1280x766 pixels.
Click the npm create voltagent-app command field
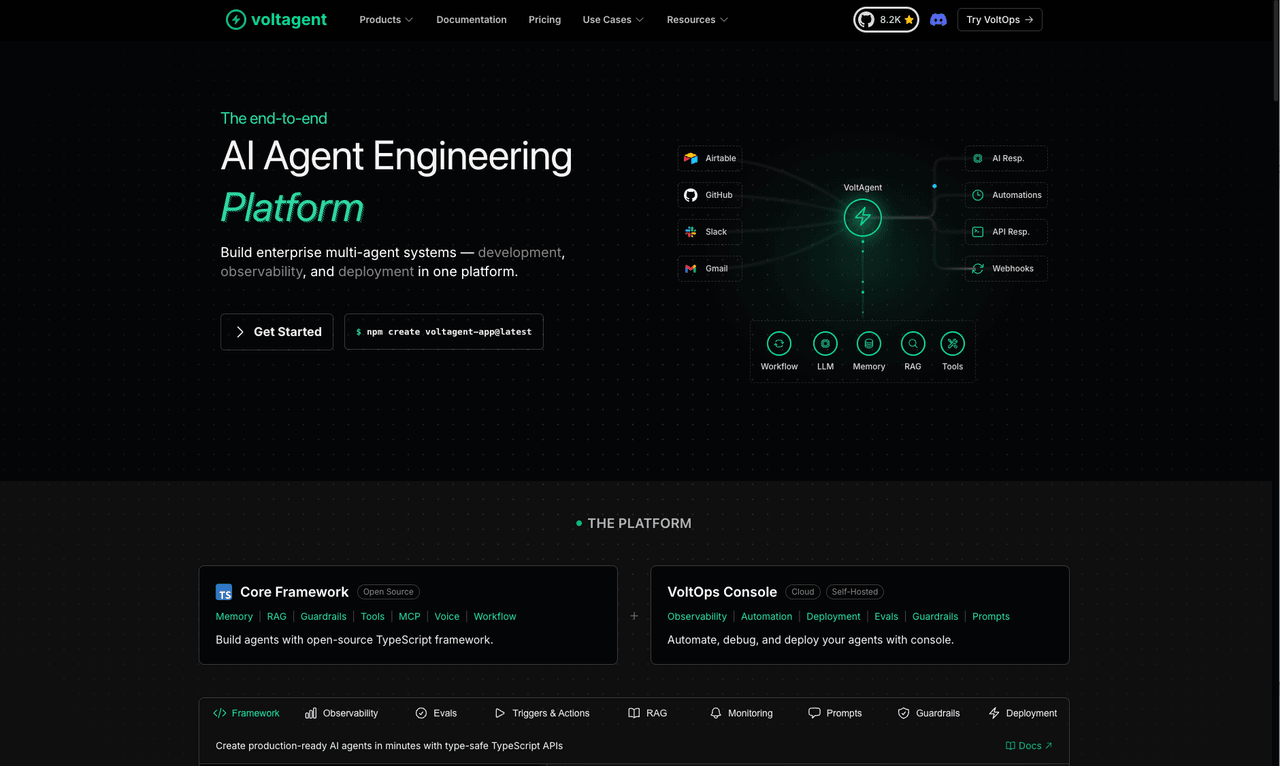tap(443, 331)
